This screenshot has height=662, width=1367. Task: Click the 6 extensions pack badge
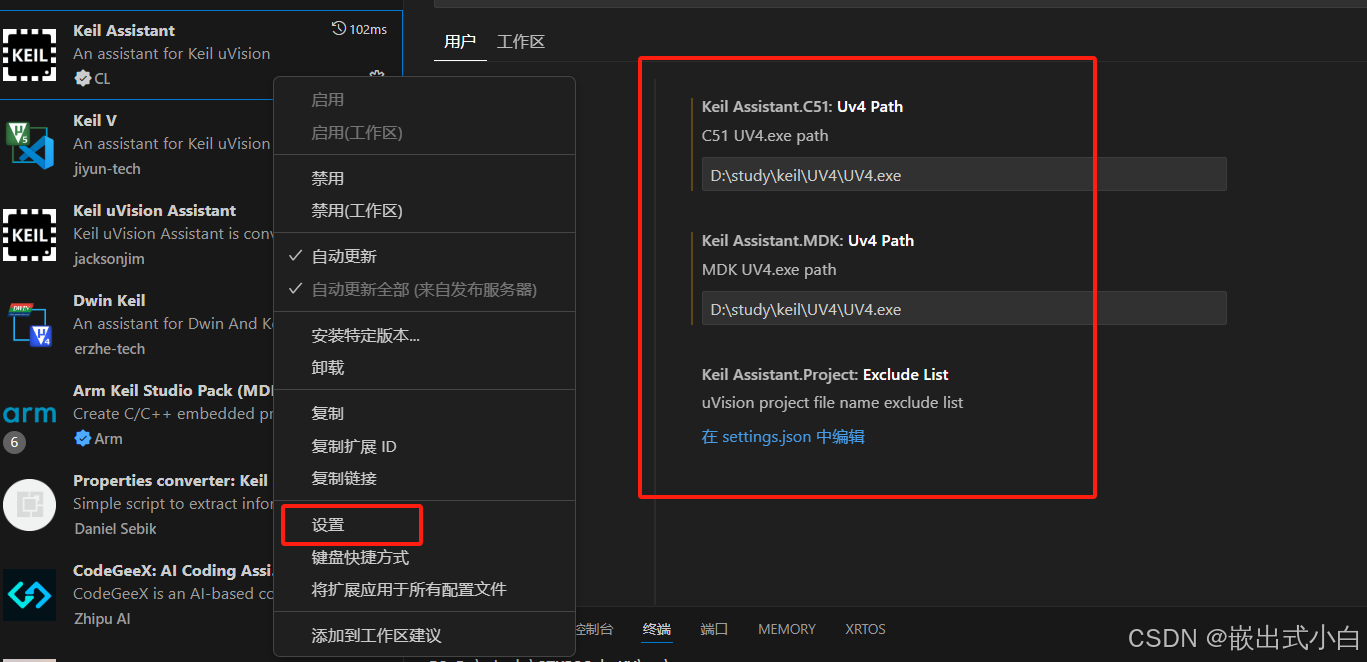coord(14,442)
